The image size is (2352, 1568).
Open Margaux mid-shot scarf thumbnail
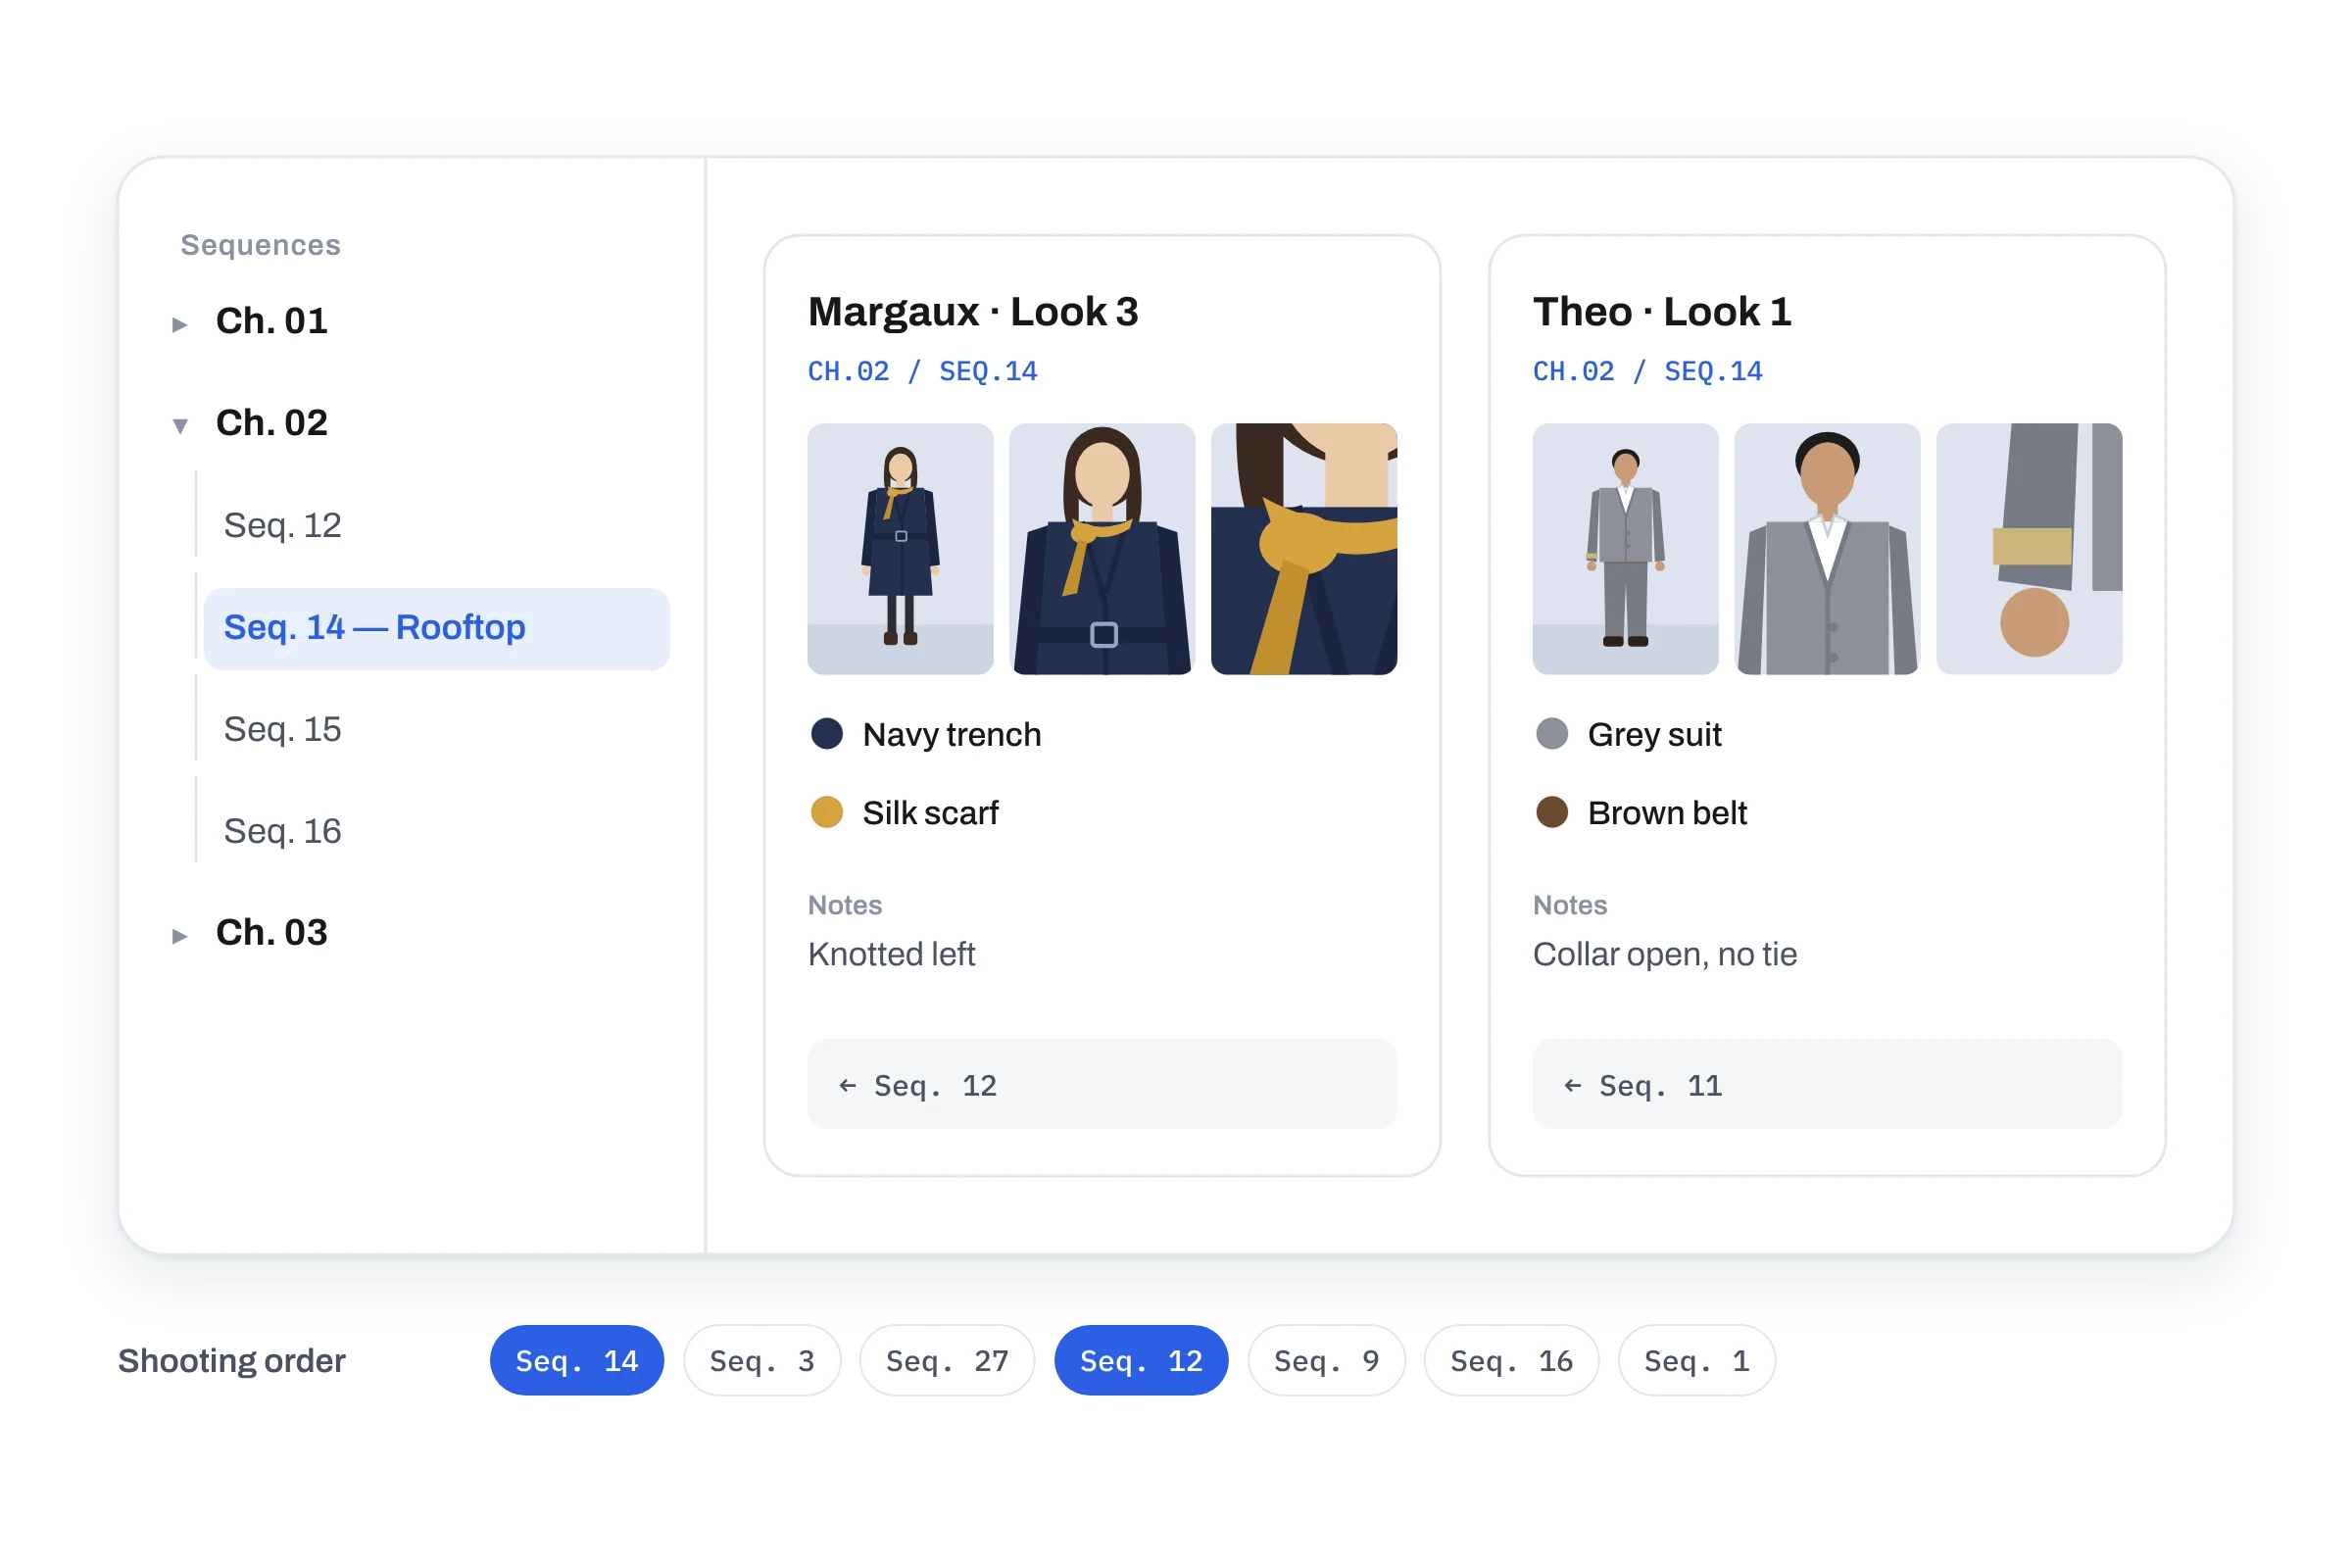1102,548
